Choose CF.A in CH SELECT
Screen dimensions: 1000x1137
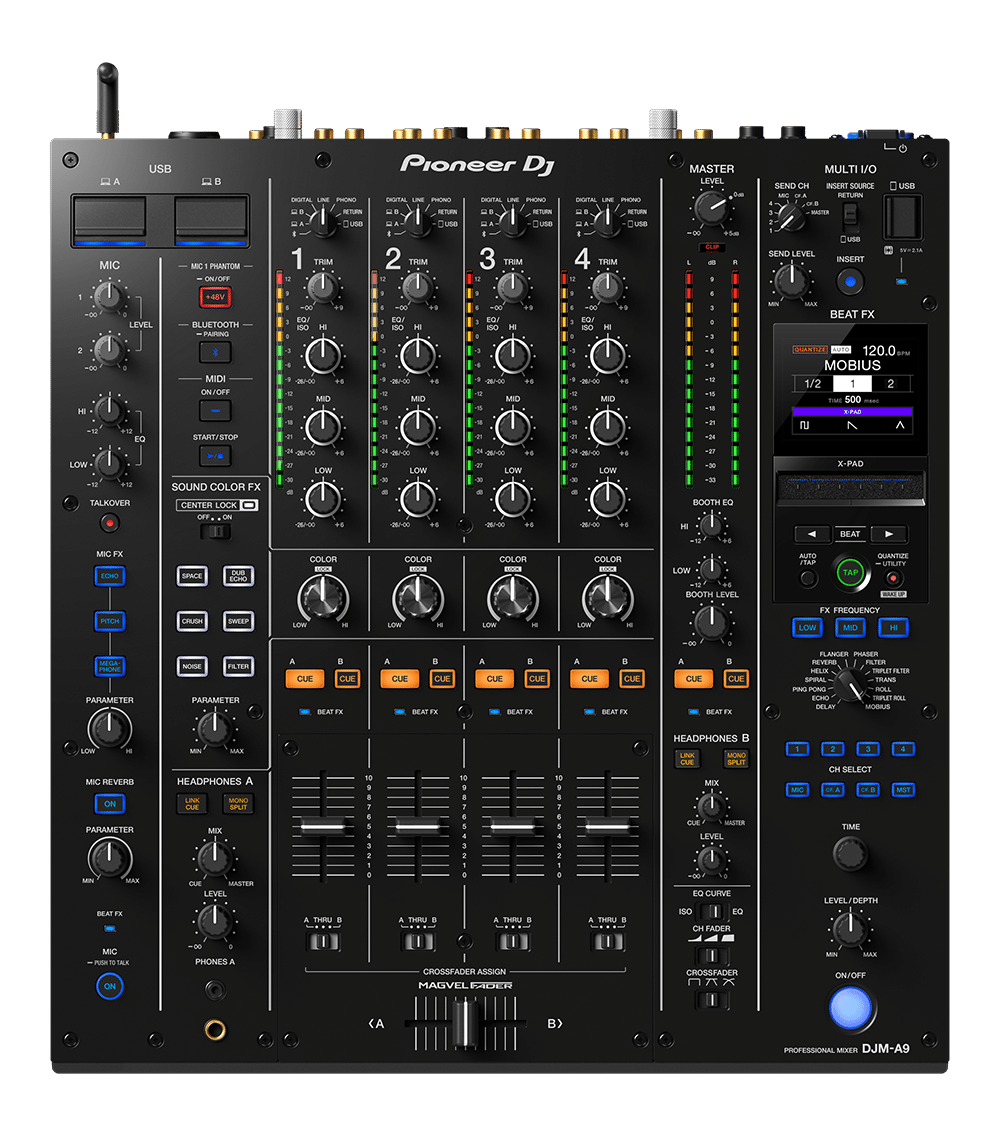832,790
